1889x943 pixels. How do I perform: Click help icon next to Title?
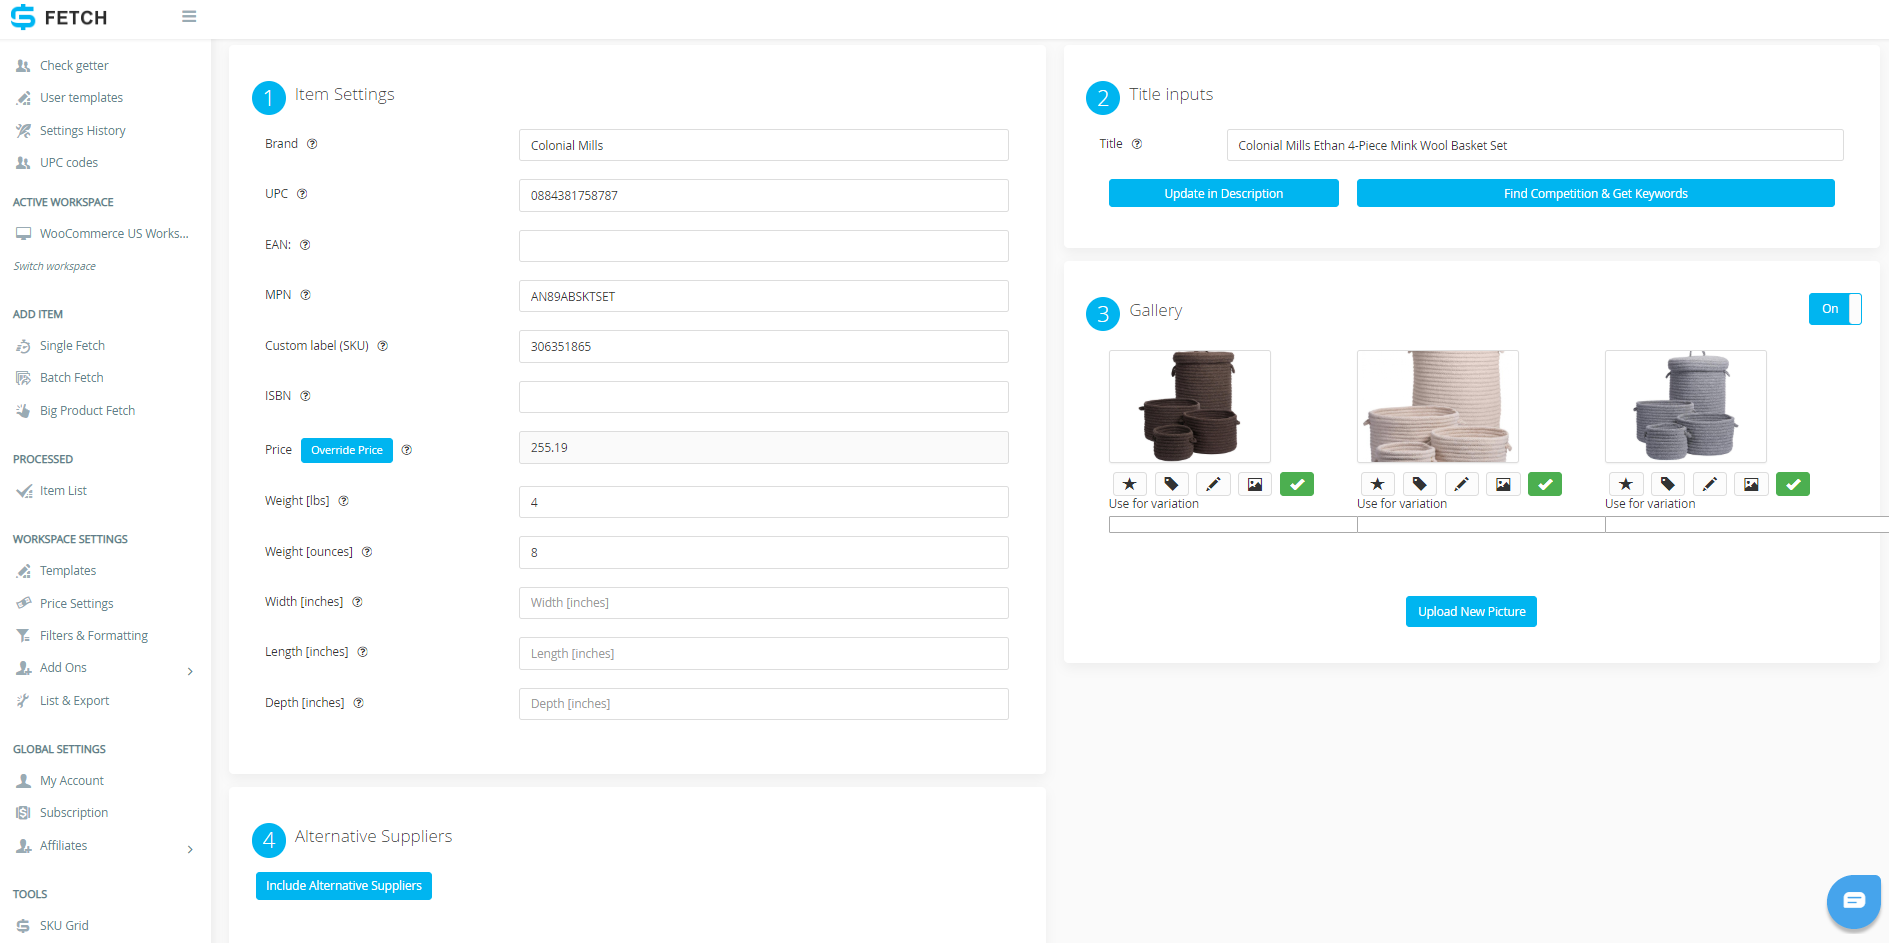(x=1137, y=144)
